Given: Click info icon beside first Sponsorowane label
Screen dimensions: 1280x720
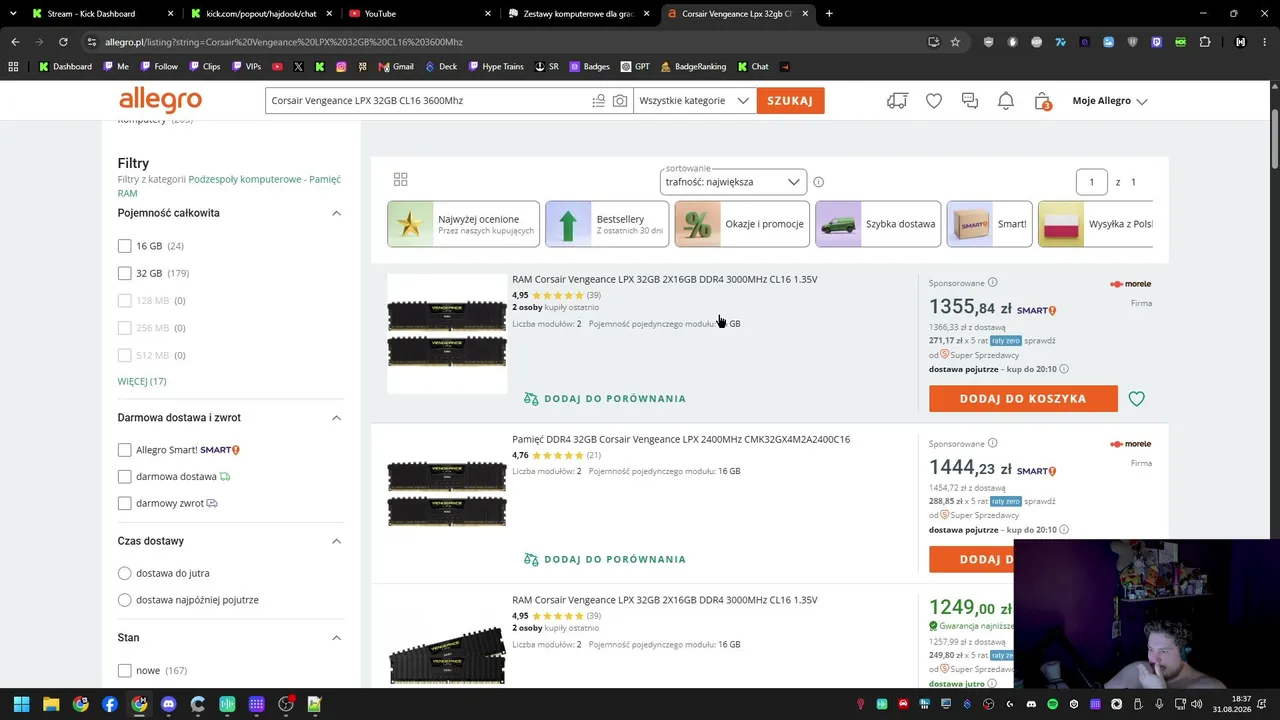Looking at the screenshot, I should (992, 283).
